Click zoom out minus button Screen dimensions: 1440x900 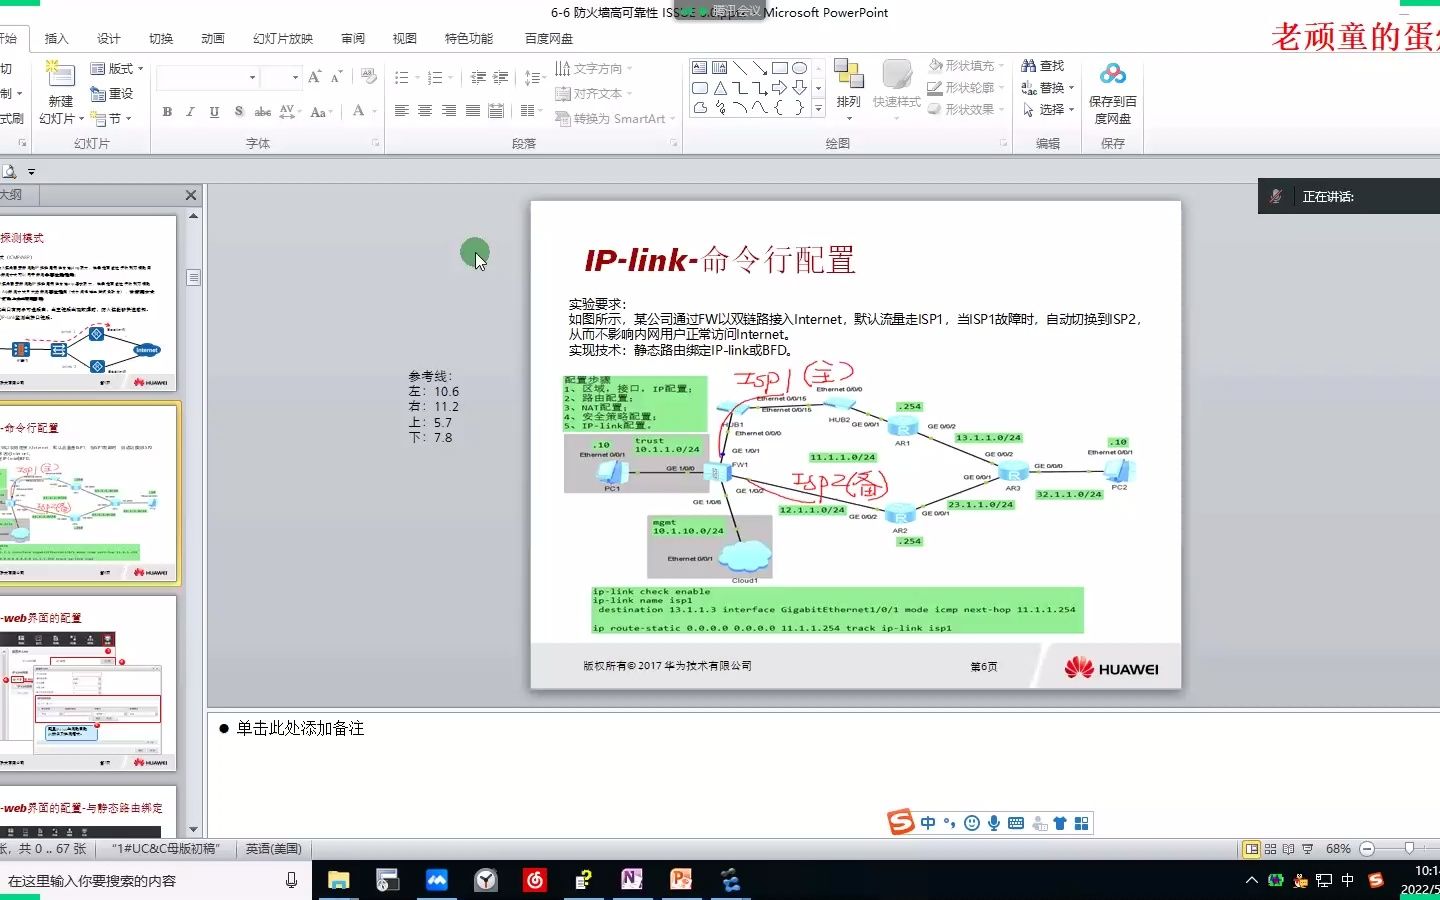(1367, 849)
